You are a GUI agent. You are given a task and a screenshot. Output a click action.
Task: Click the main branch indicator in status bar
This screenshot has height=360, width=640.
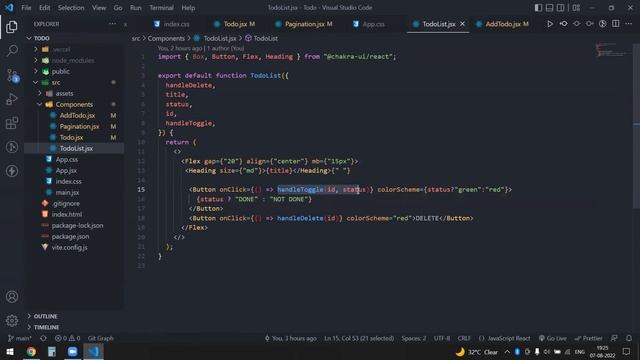pyautogui.click(x=20, y=338)
